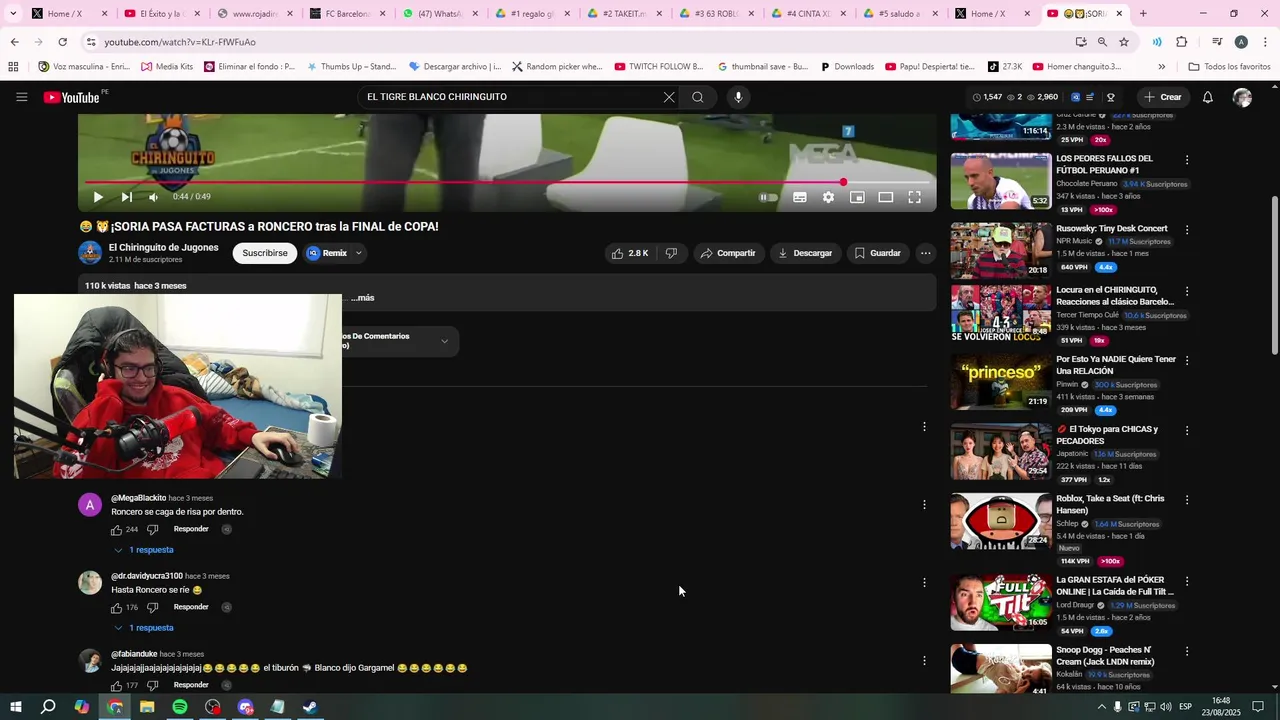The image size is (1280, 720).
Task: Open Todos los favoritos bookmarks folder
Action: pyautogui.click(x=1229, y=67)
